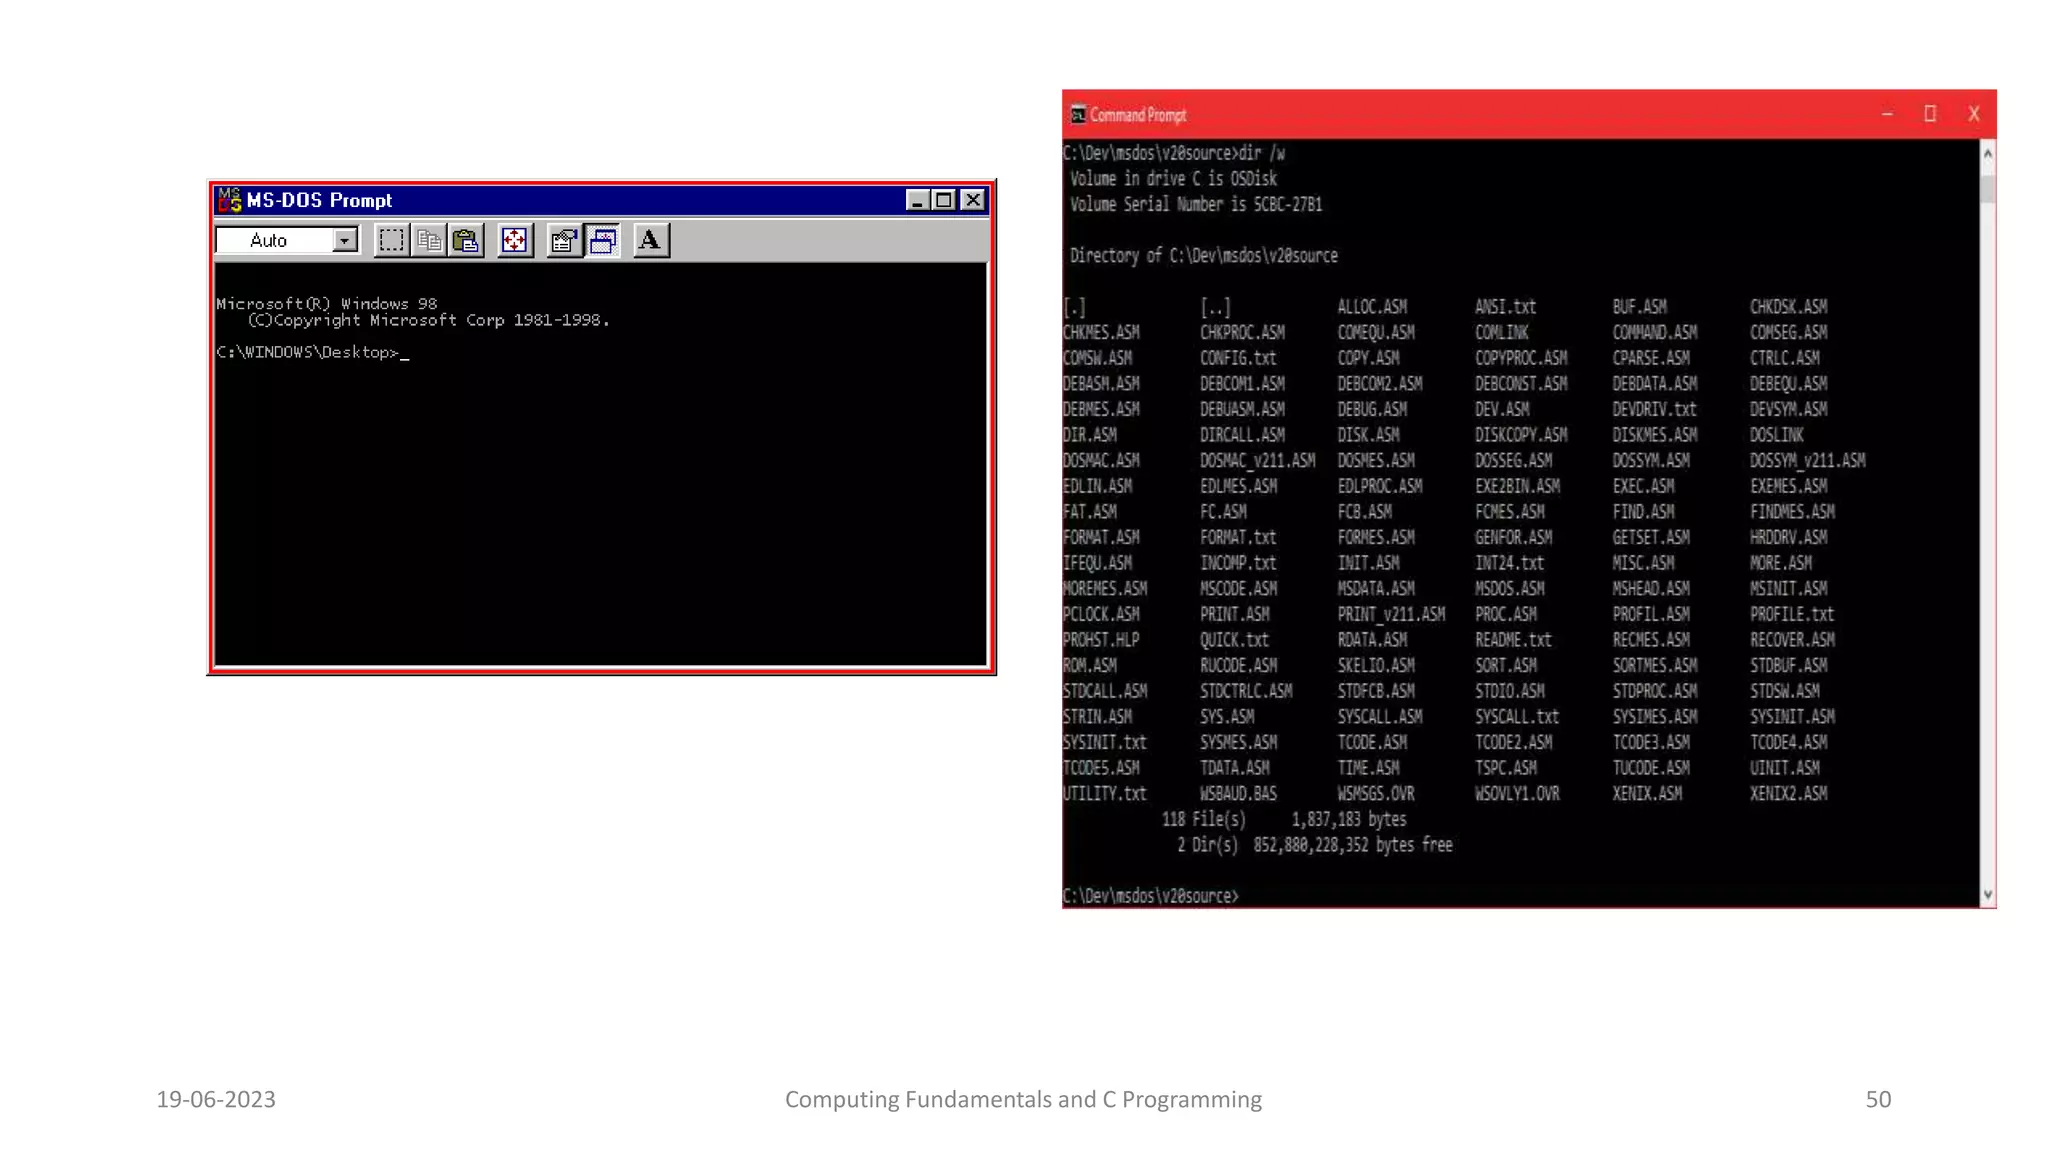This screenshot has height=1152, width=2048.
Task: Click the file name PRINT_v211.ASM
Action: (1391, 615)
